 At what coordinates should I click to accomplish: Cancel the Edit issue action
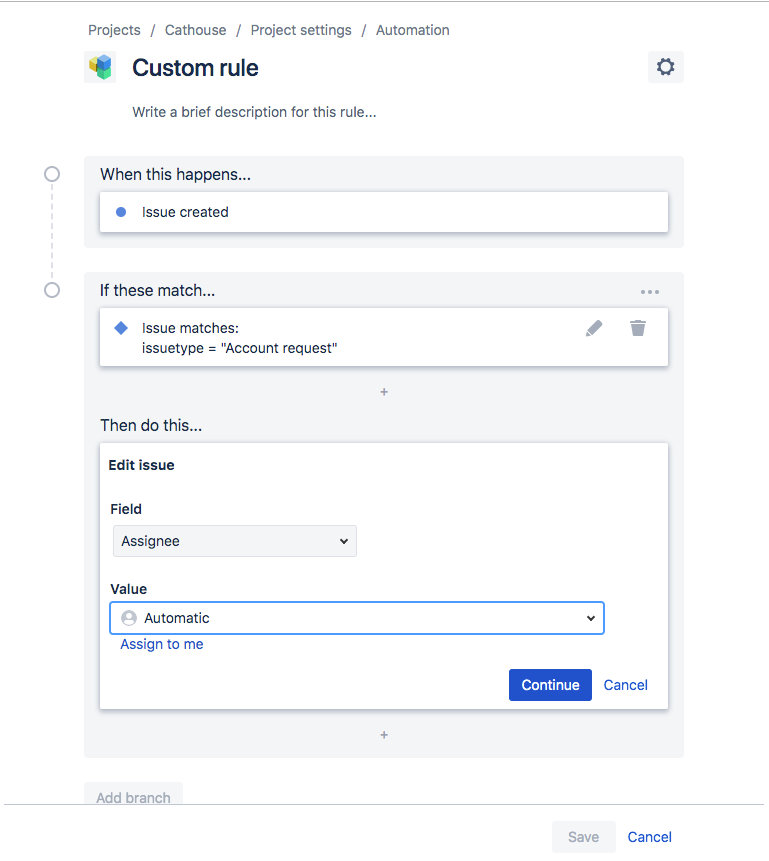coord(625,685)
